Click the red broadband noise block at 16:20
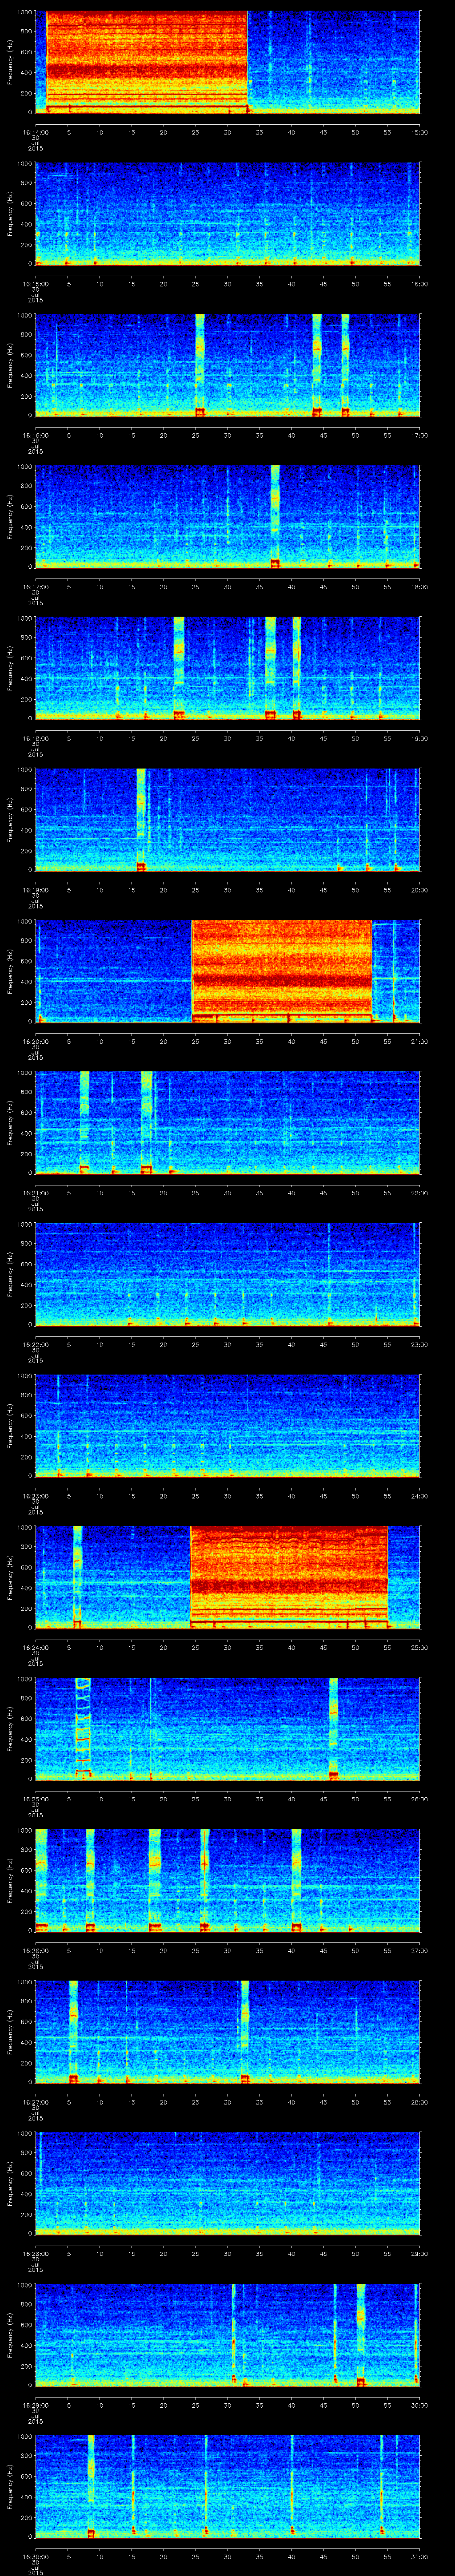 [x=281, y=970]
